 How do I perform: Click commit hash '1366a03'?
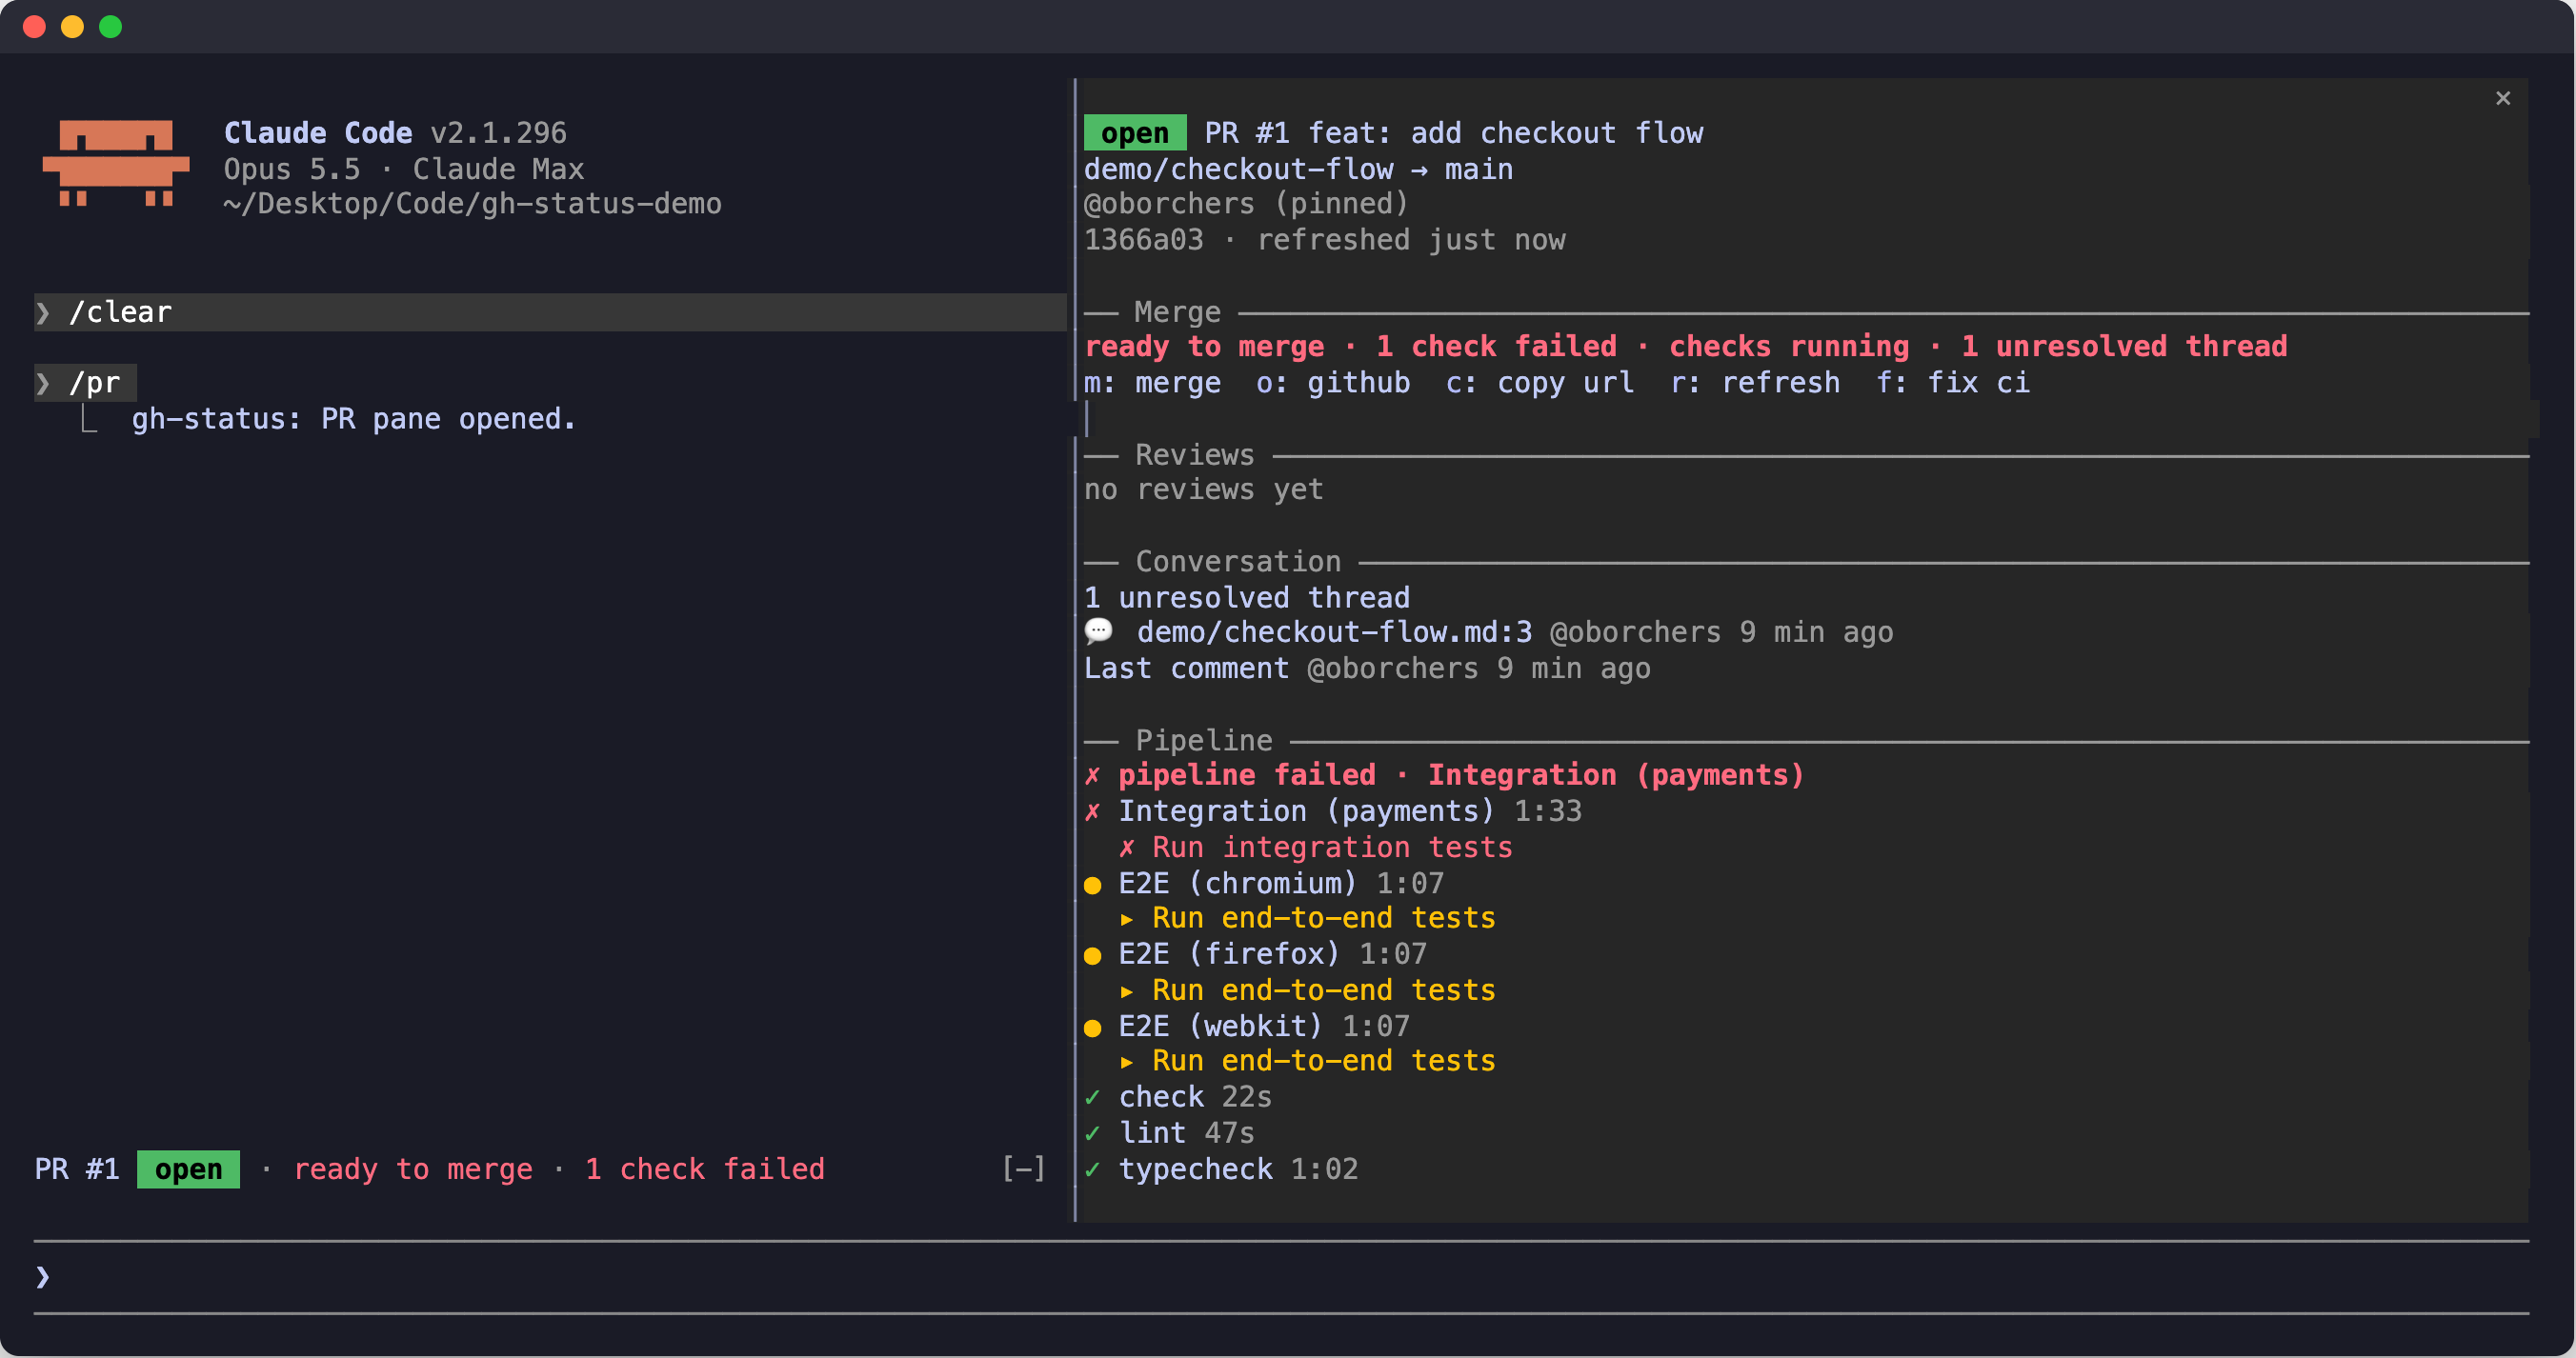(x=1144, y=240)
